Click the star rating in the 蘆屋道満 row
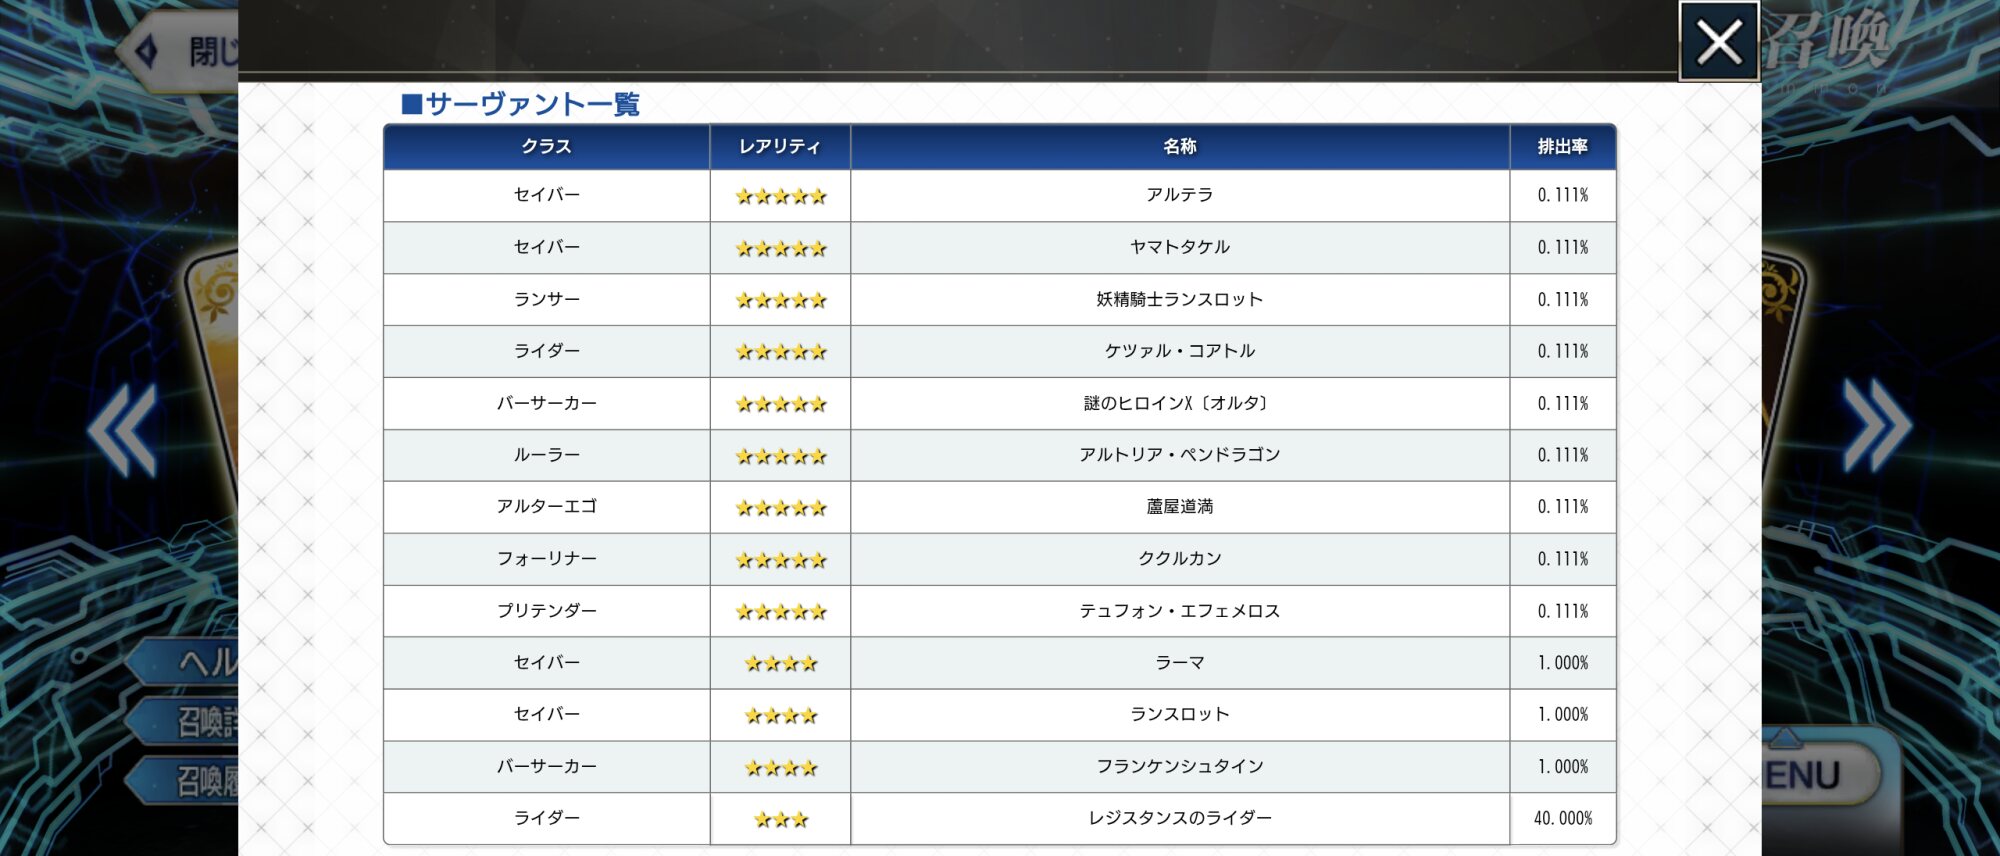 pyautogui.click(x=780, y=508)
